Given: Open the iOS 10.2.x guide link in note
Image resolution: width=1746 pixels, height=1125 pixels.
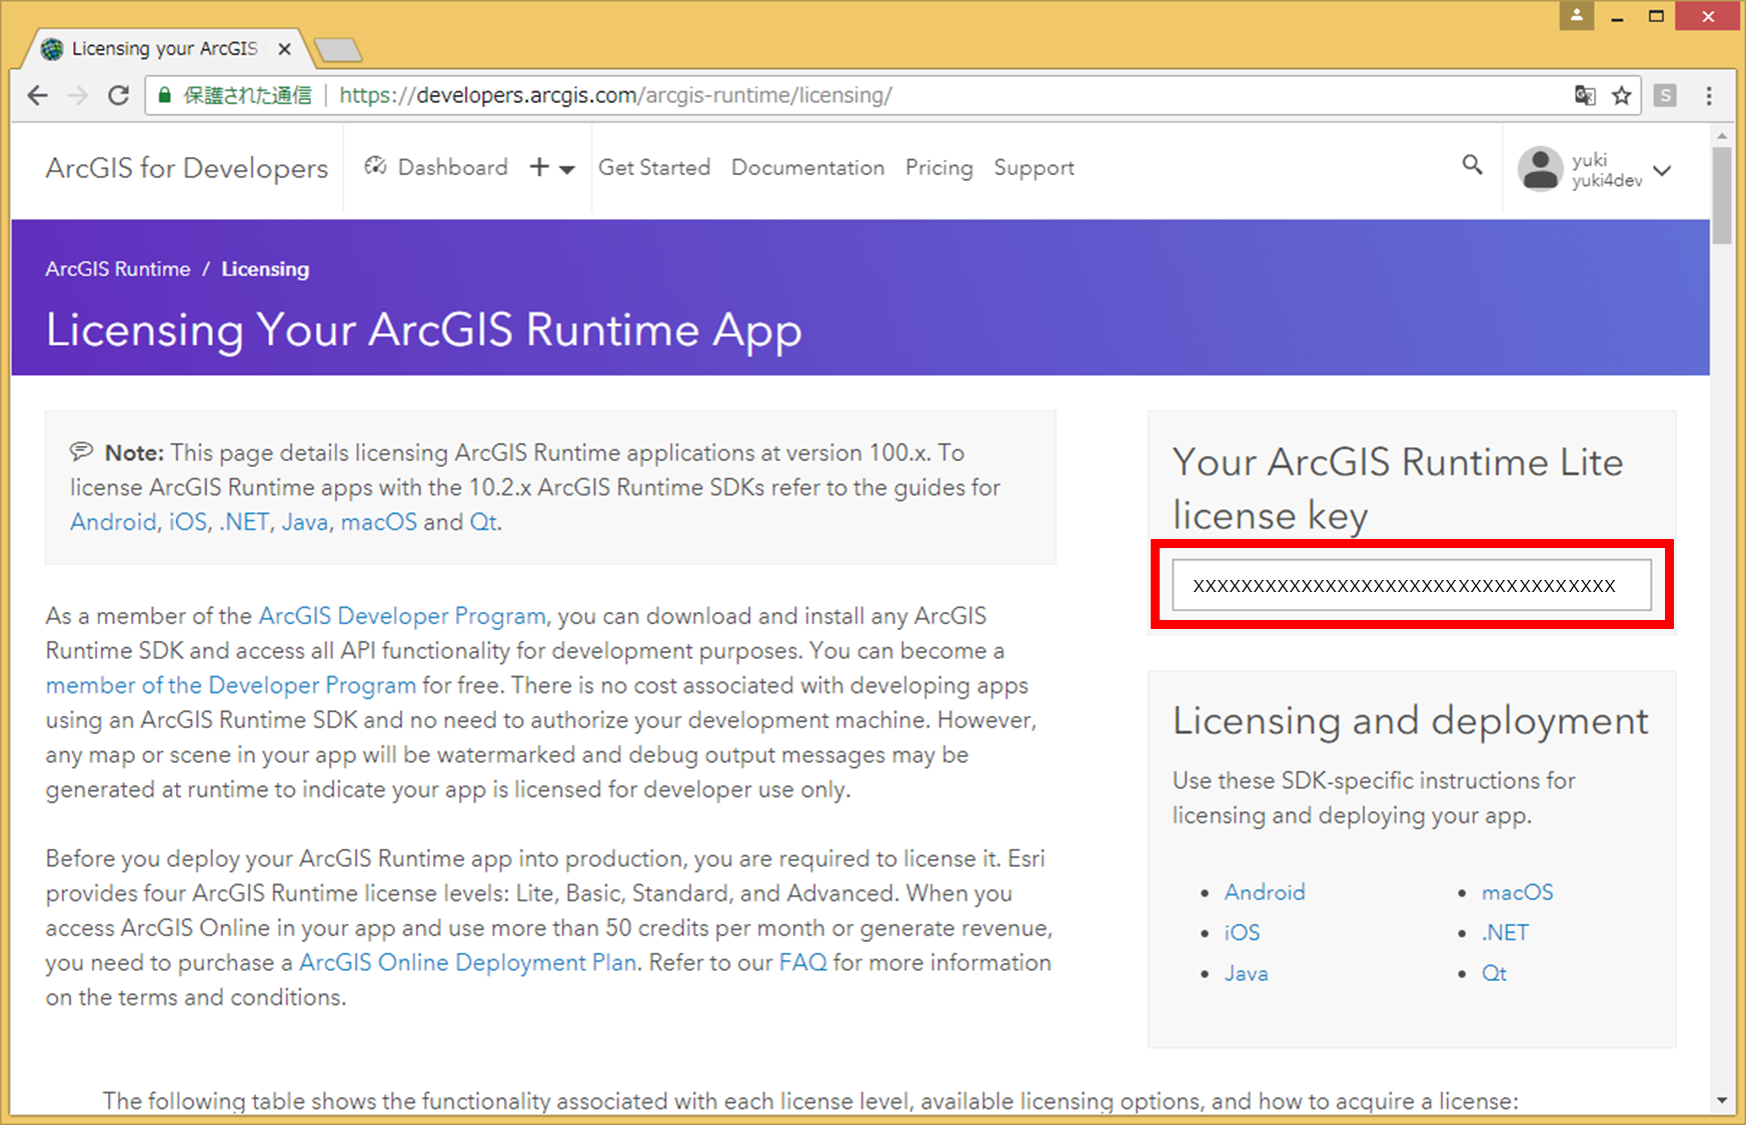Looking at the screenshot, I should click(188, 522).
